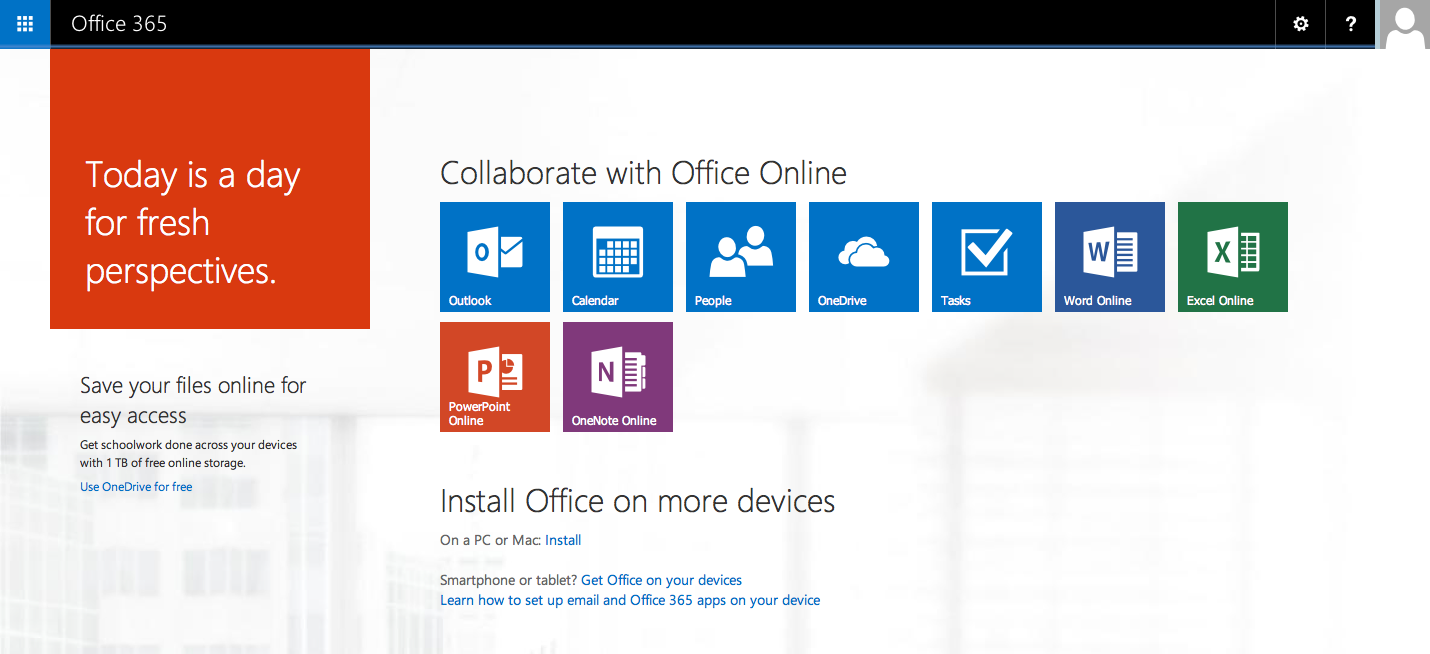This screenshot has height=654, width=1430.
Task: Open the Outlook app tile
Action: [x=494, y=256]
